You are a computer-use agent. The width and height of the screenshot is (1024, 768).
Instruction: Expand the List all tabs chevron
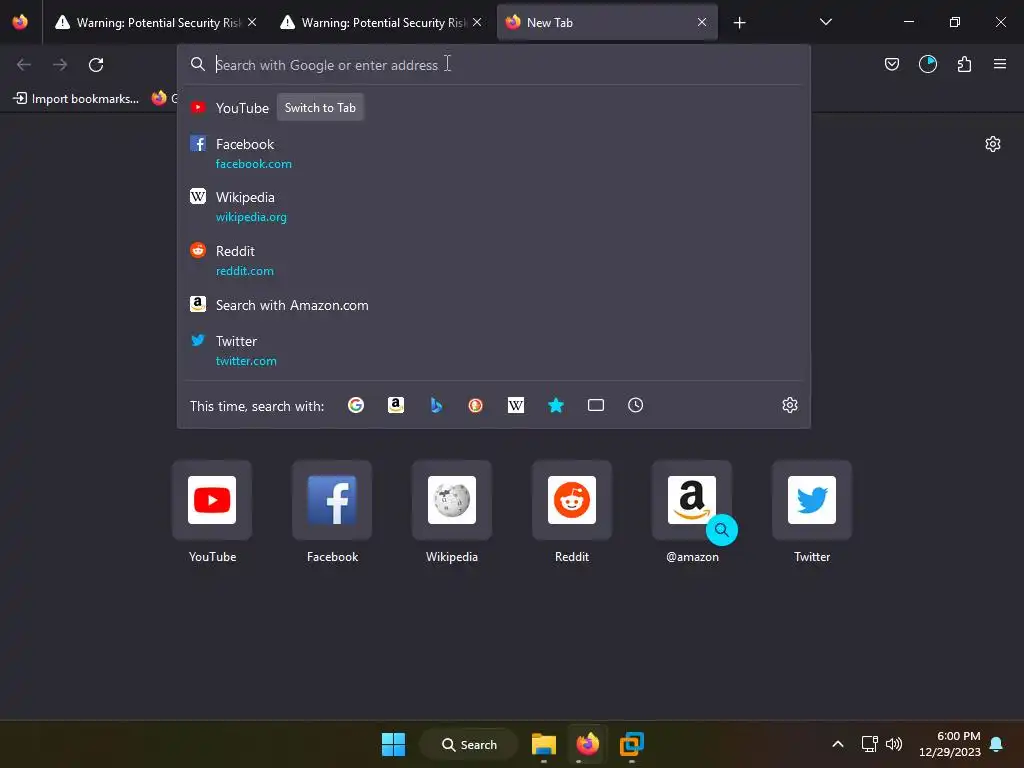(x=825, y=22)
